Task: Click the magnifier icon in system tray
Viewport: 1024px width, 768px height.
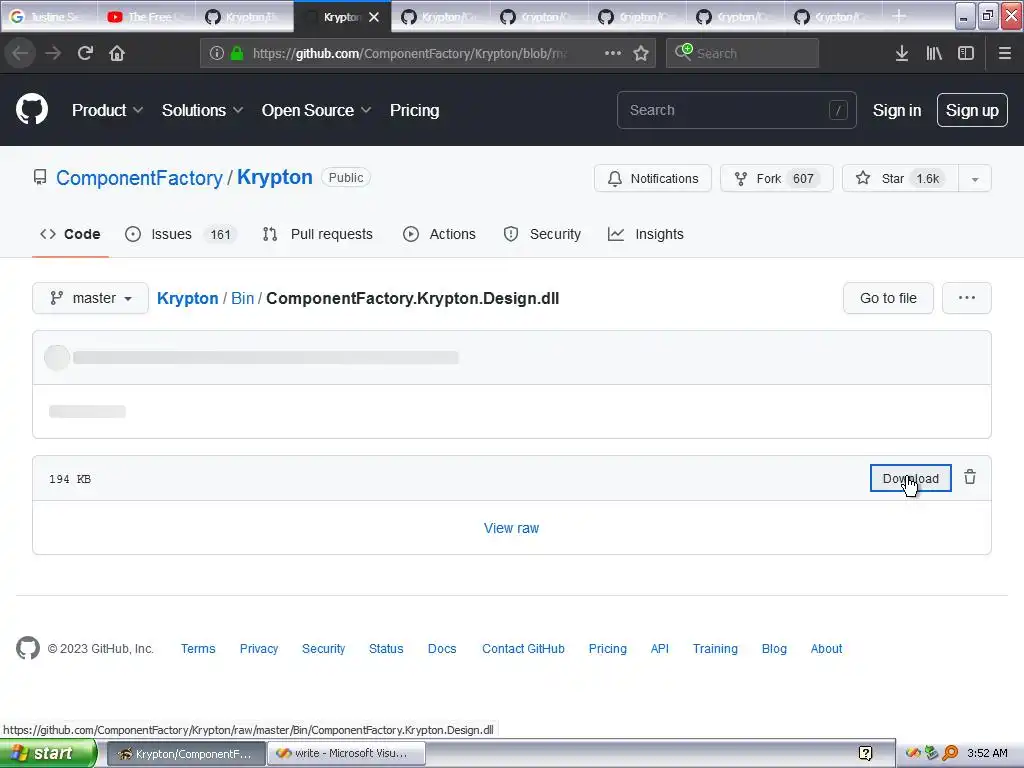Action: [950, 753]
